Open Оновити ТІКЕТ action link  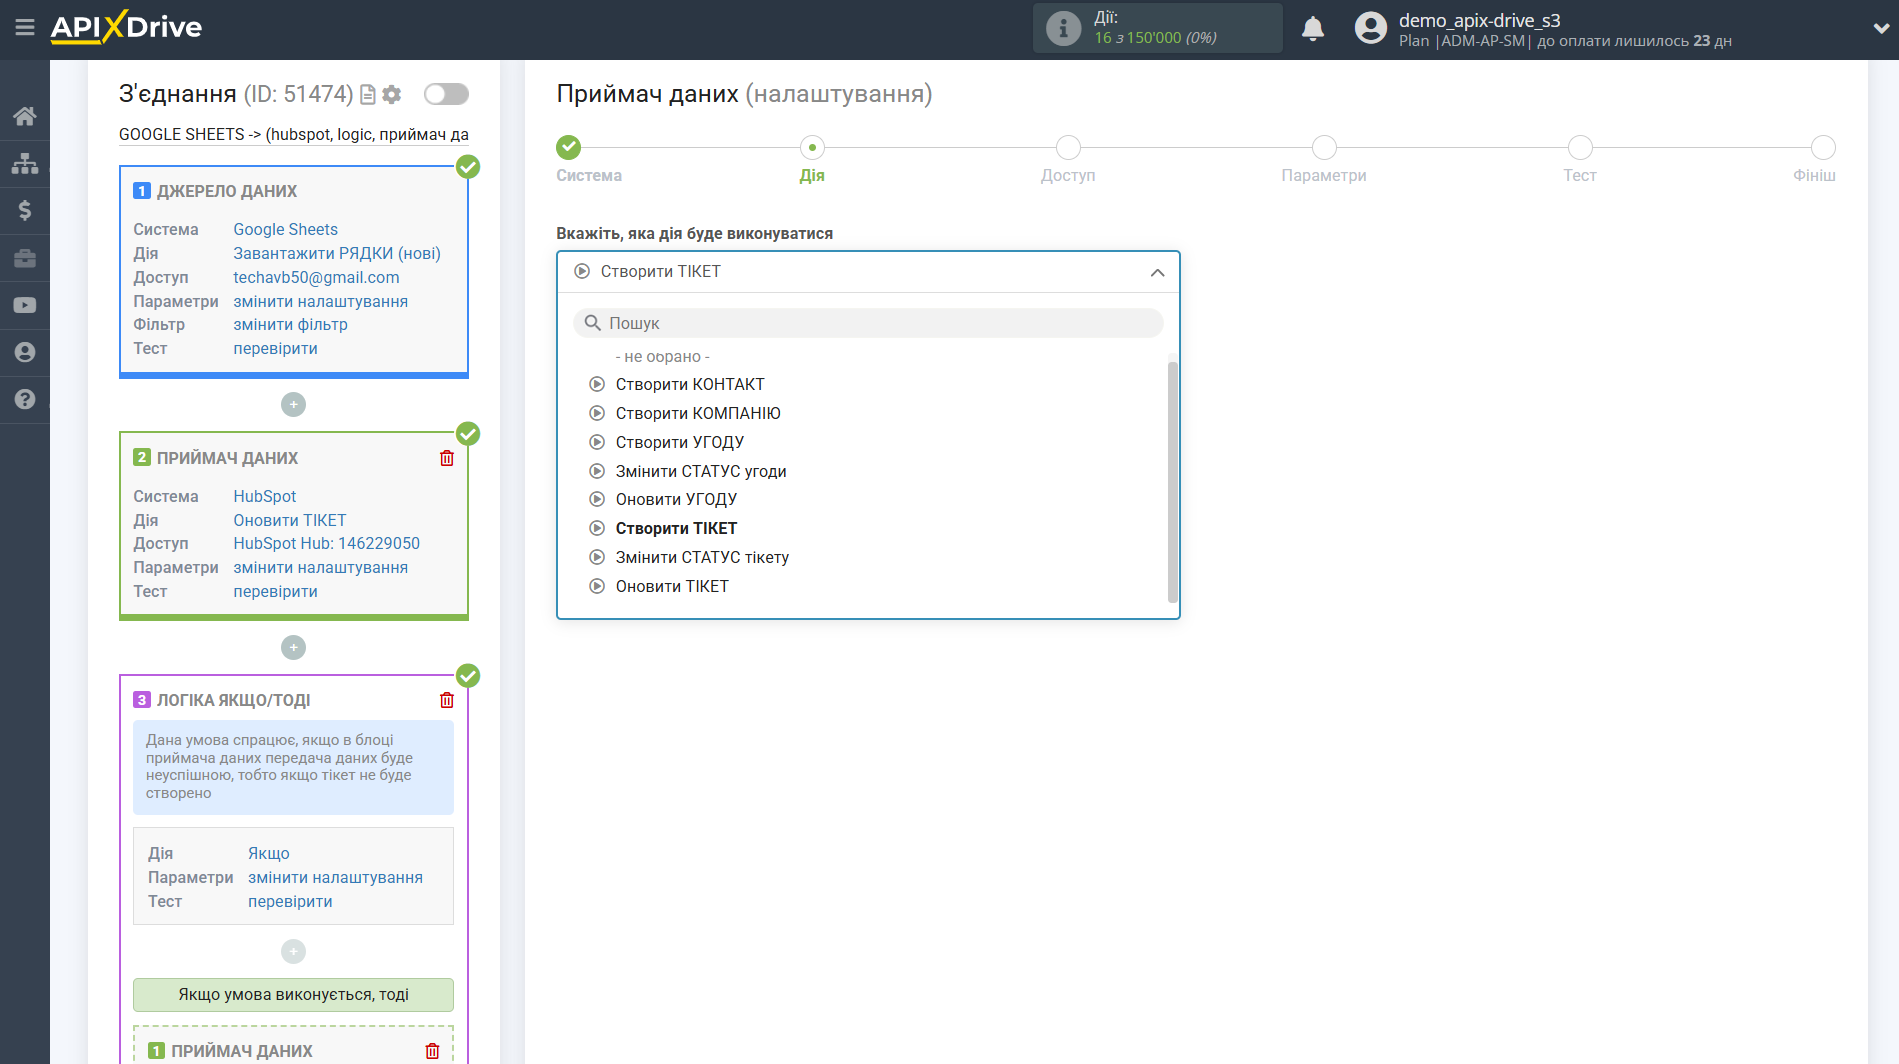pos(289,520)
